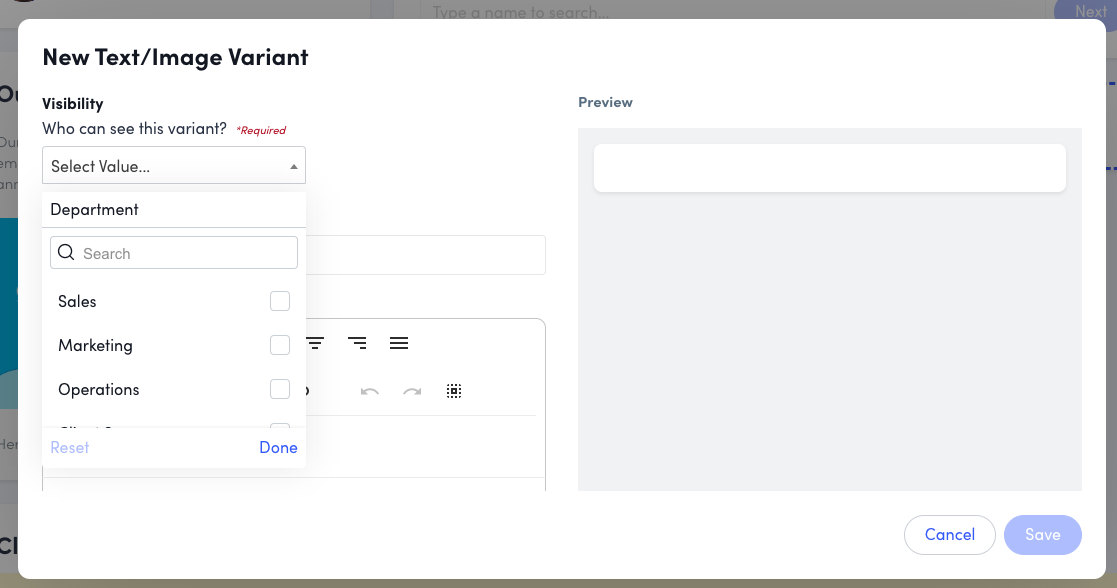
Task: Apply the justify text alignment icon
Action: click(x=399, y=343)
